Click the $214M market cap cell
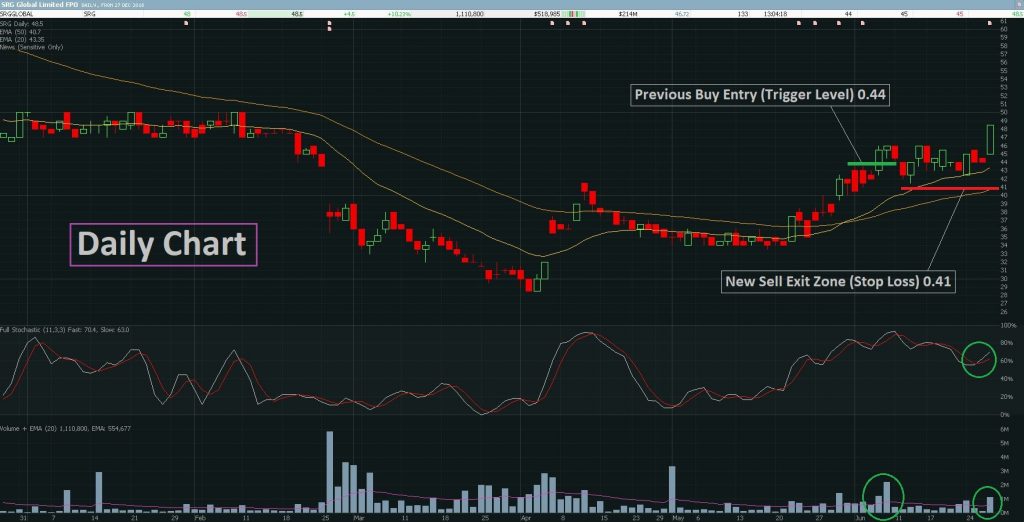The width and height of the screenshot is (1024, 522). (x=627, y=13)
